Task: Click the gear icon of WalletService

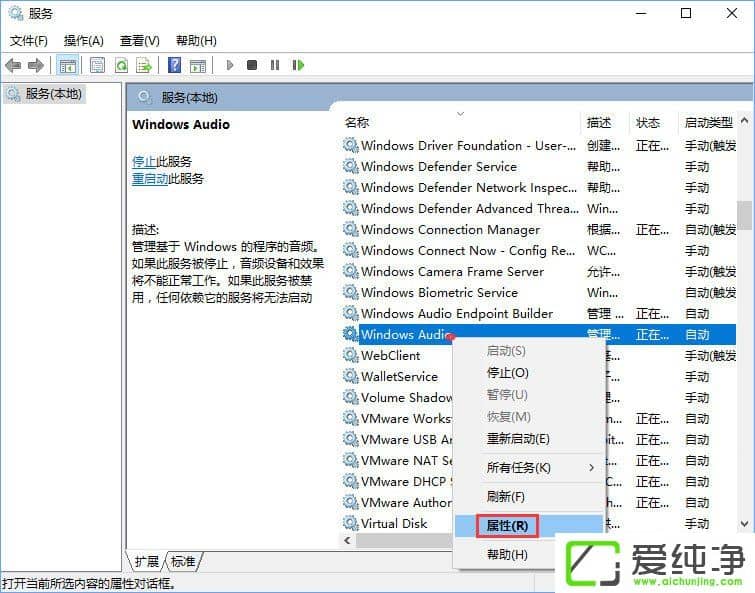Action: click(350, 376)
